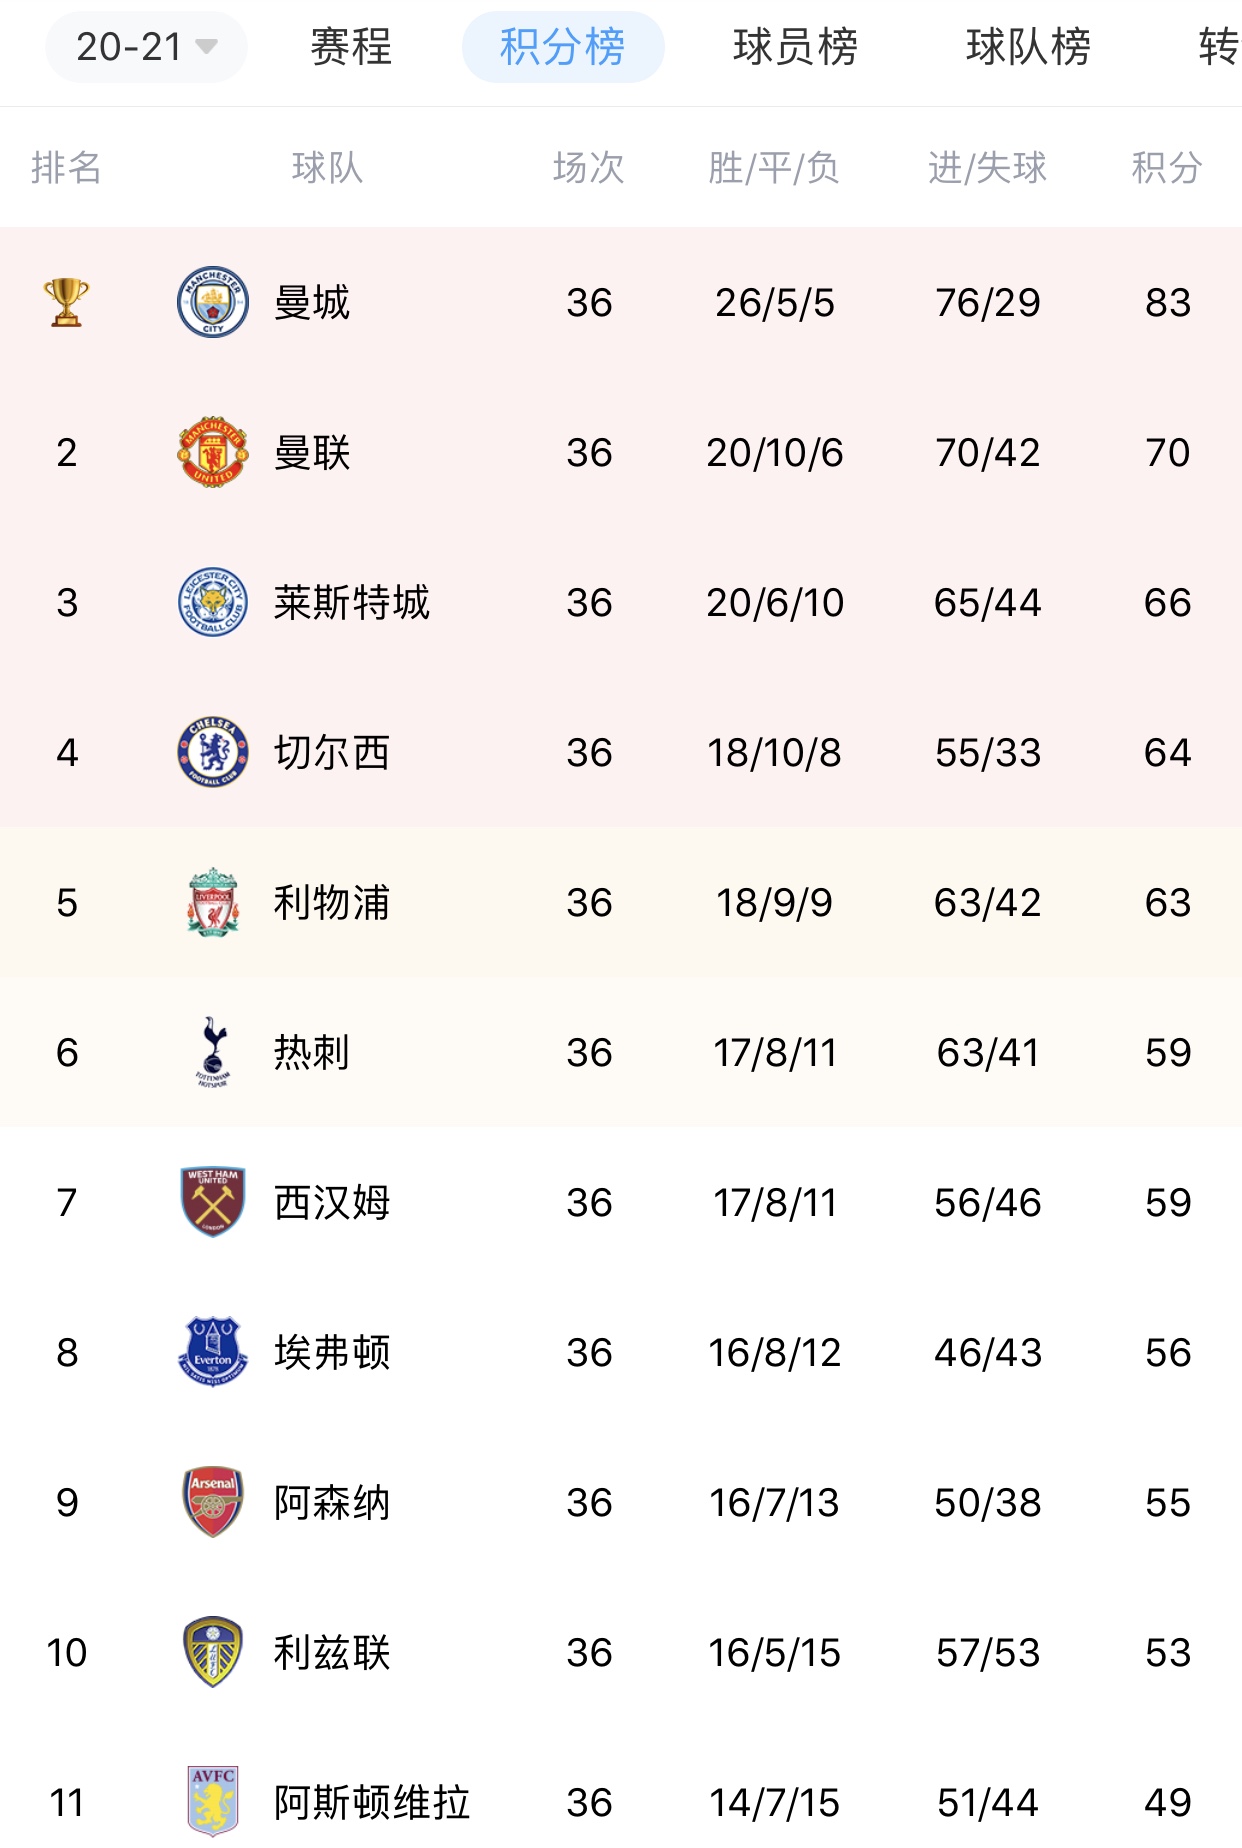Open team name 阿斯顿维拉

pos(372,1803)
